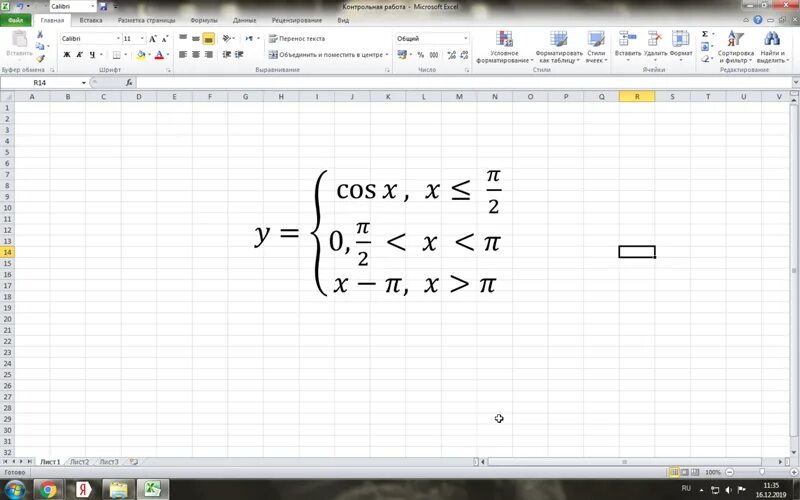
Task: Open sheet Лист3
Action: coord(109,462)
